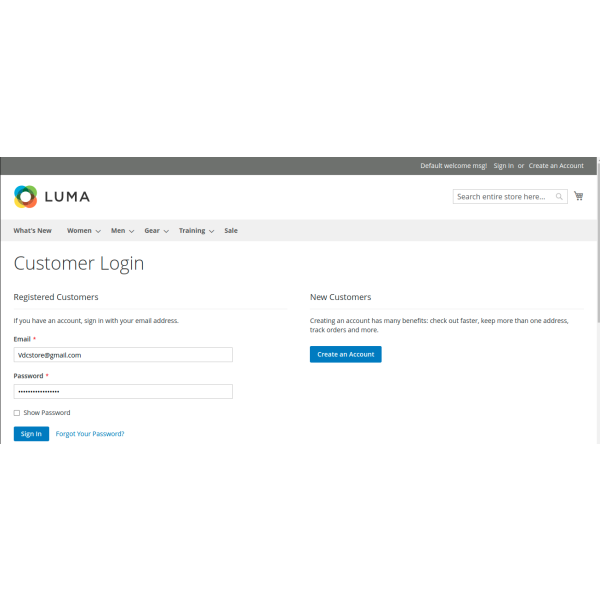Viewport: 600px width, 600px height.
Task: Open the shopping cart icon
Action: pos(579,196)
